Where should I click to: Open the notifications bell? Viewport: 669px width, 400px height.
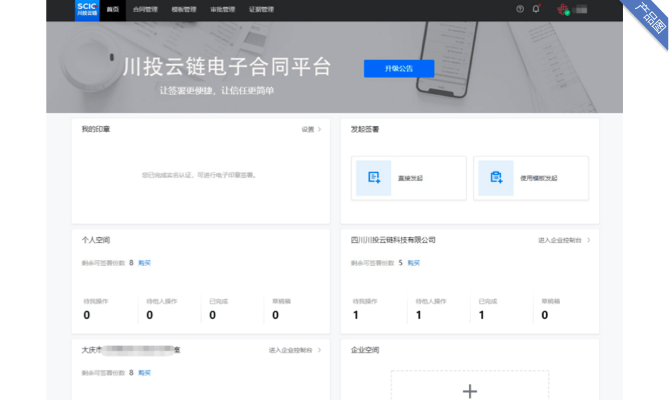tap(536, 9)
